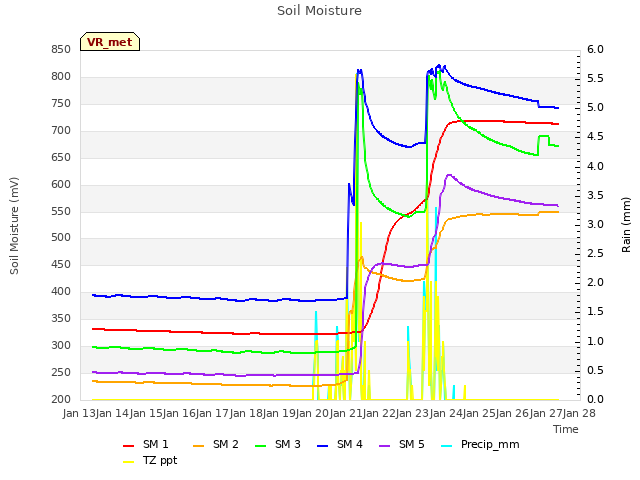Image resolution: width=640 pixels, height=480 pixels.
Task: Click the Soil Moisture (mV) axis label
Action: pyautogui.click(x=14, y=226)
